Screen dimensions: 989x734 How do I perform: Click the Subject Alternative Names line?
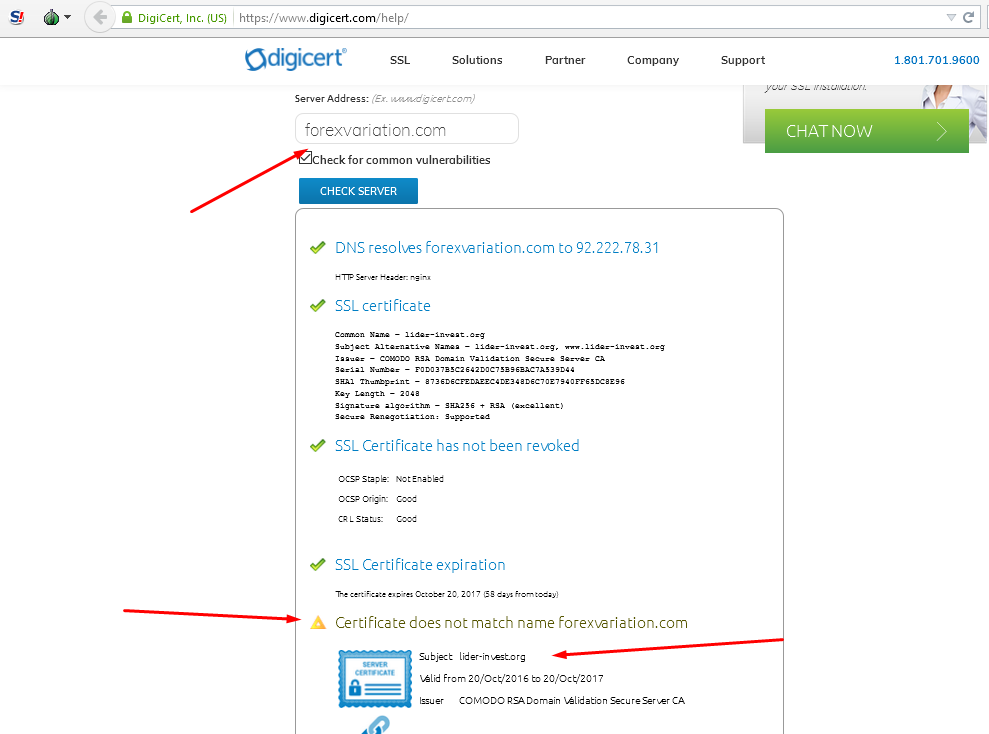(500, 347)
